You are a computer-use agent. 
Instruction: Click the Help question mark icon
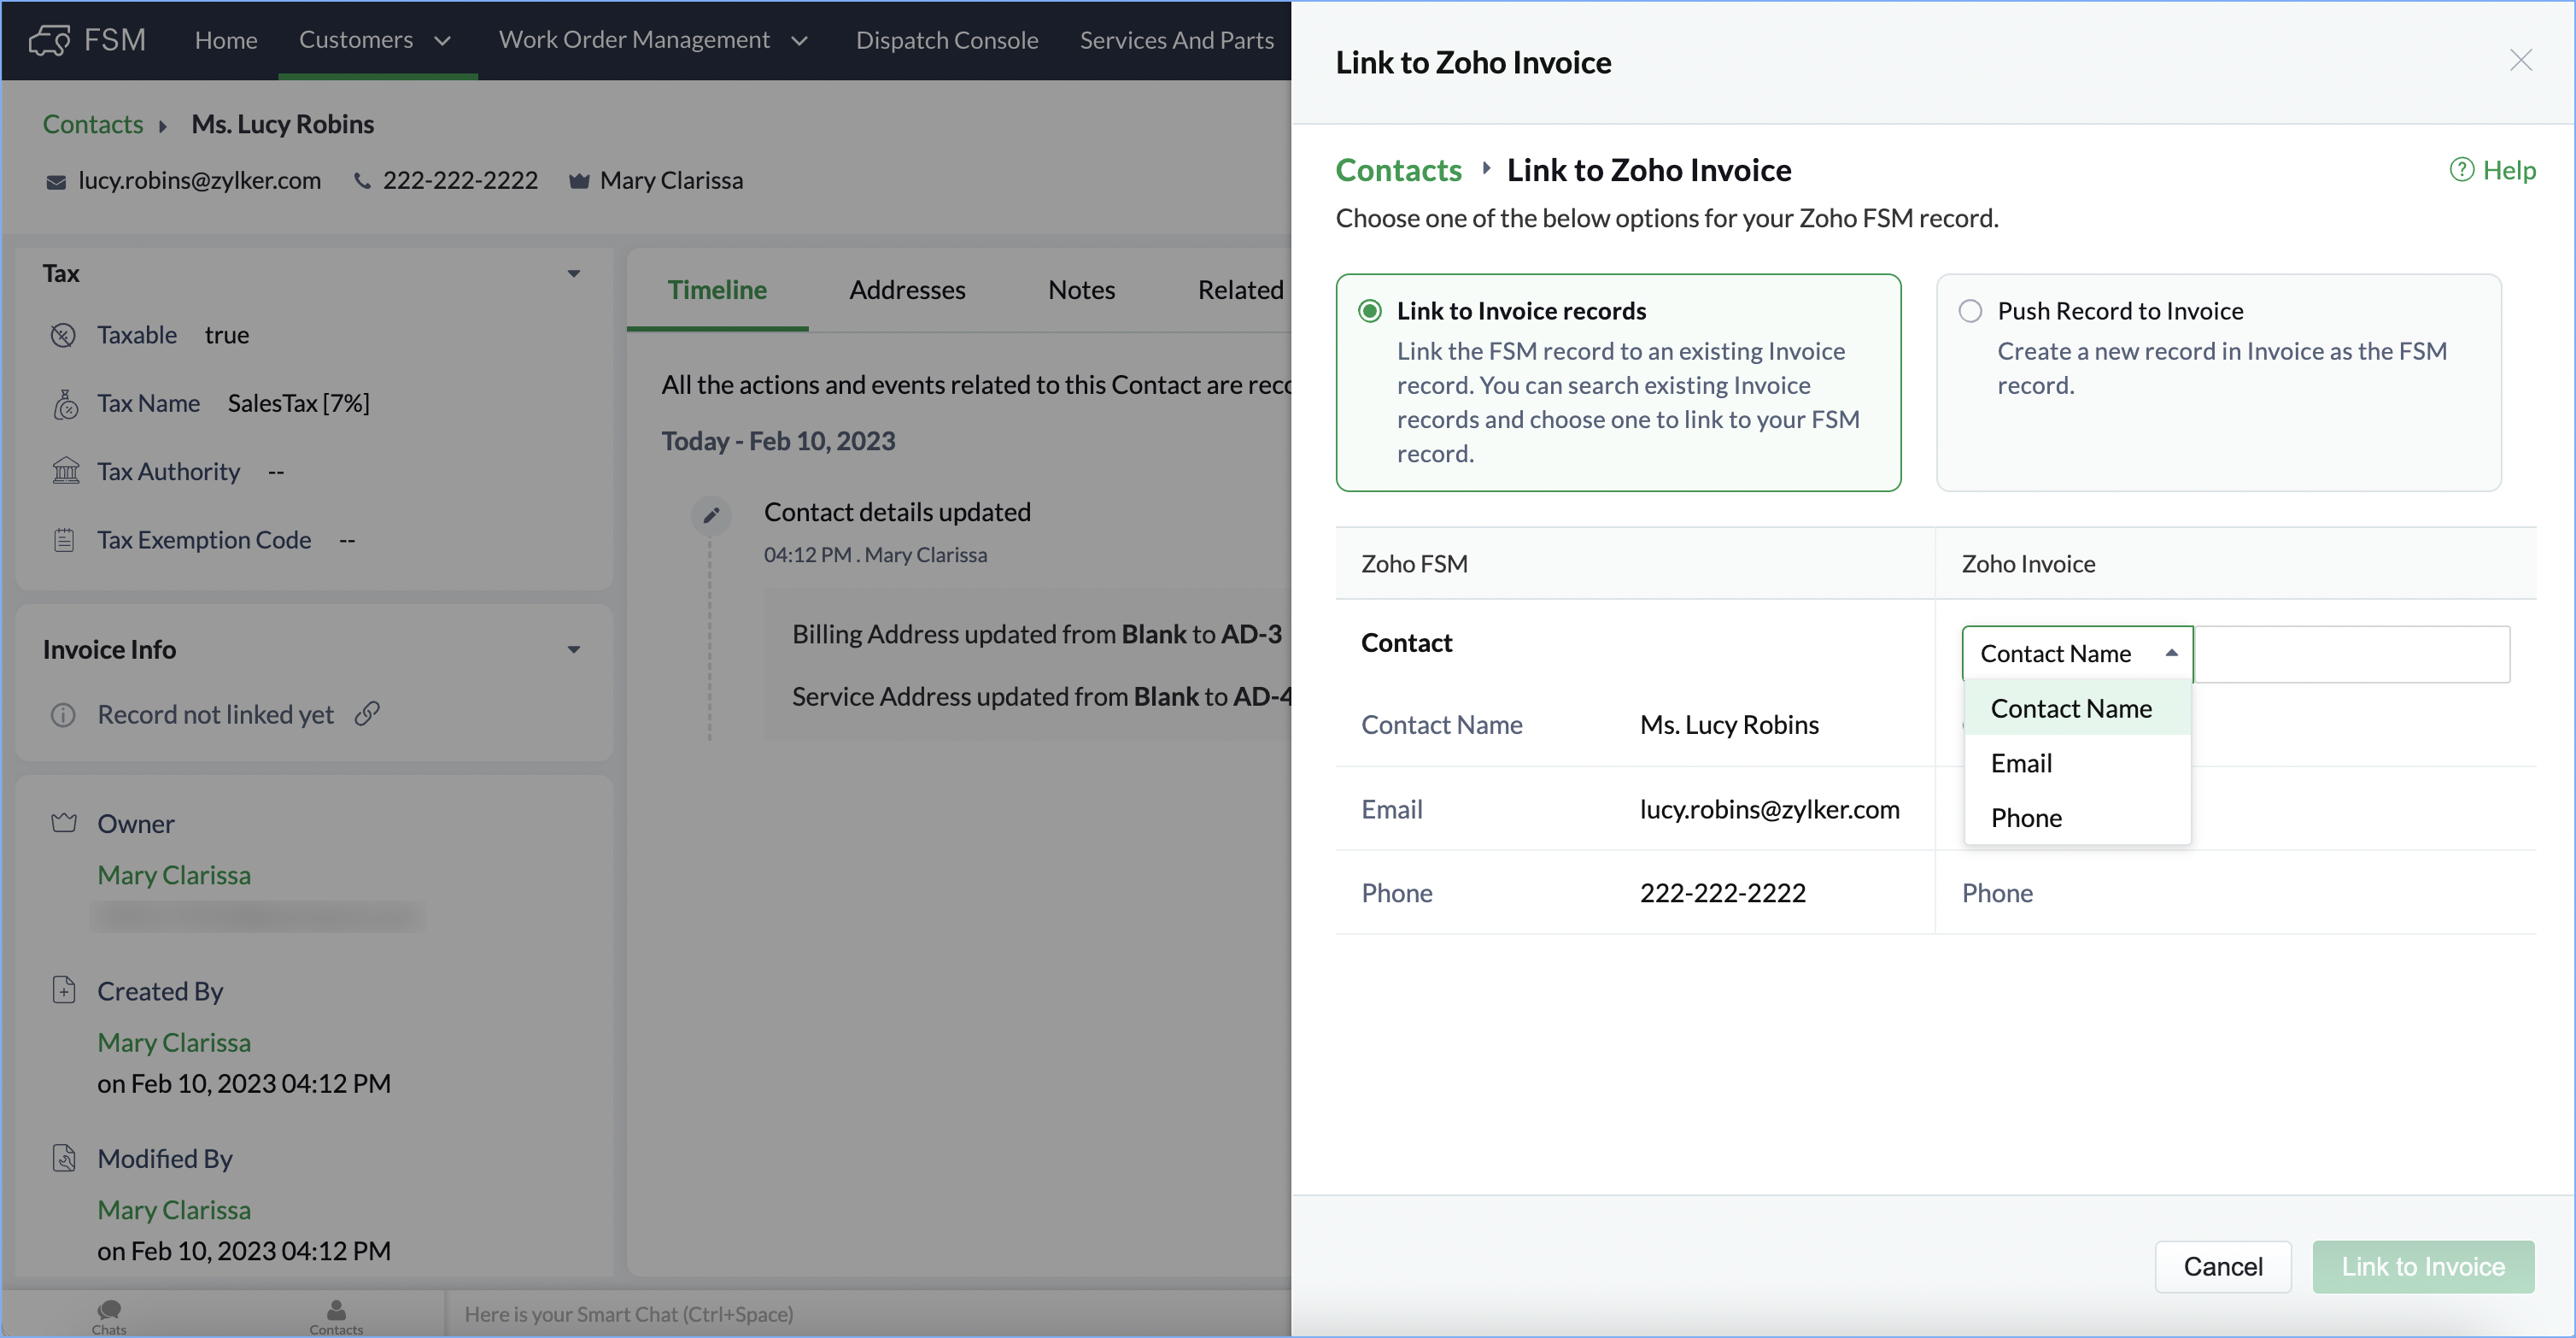pos(2461,170)
